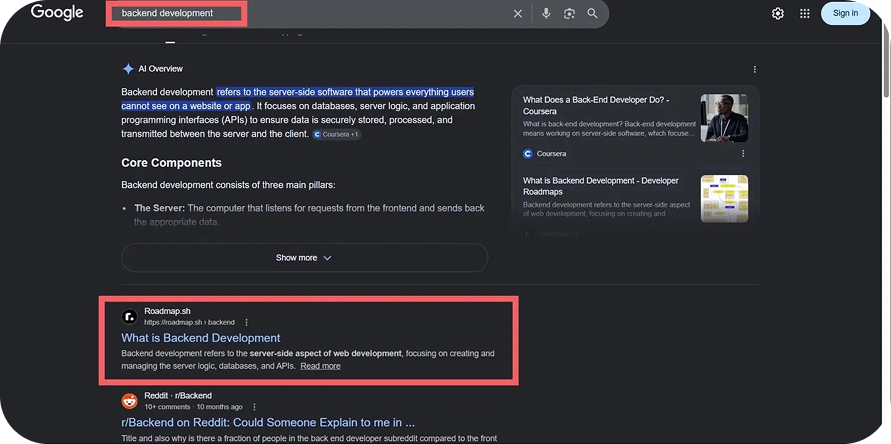Open r/Backend on Reddit result link
Image resolution: width=891 pixels, height=444 pixels.
[268, 422]
